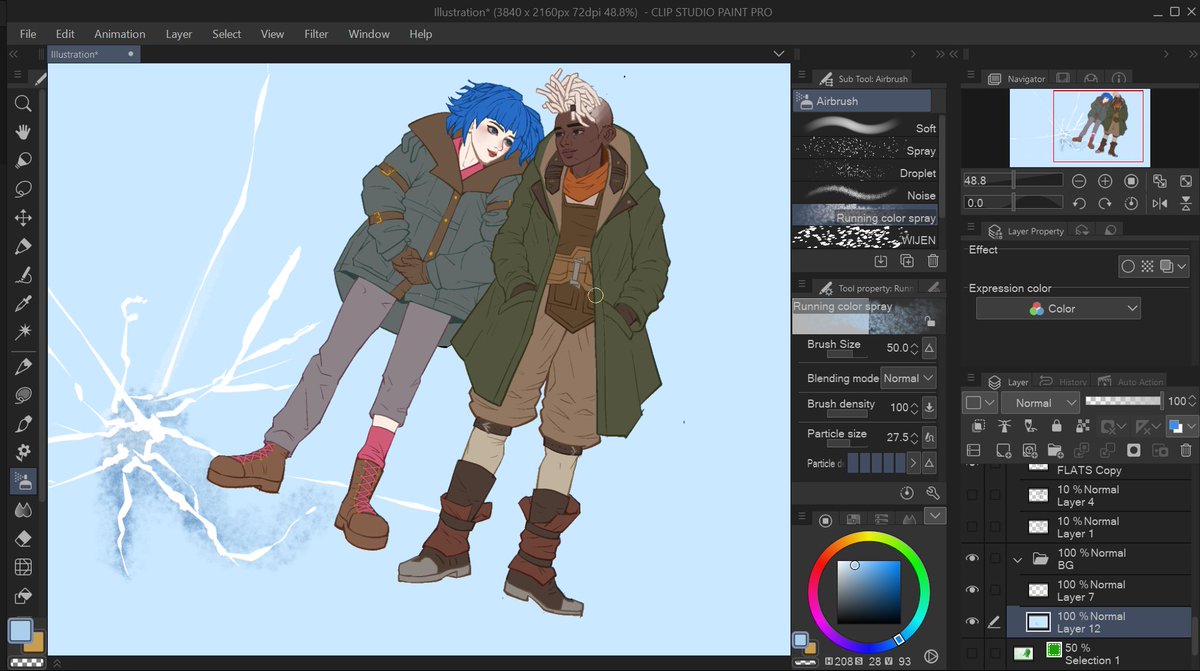This screenshot has height=671, width=1200.
Task: Hide the BG folder
Action: click(971, 558)
